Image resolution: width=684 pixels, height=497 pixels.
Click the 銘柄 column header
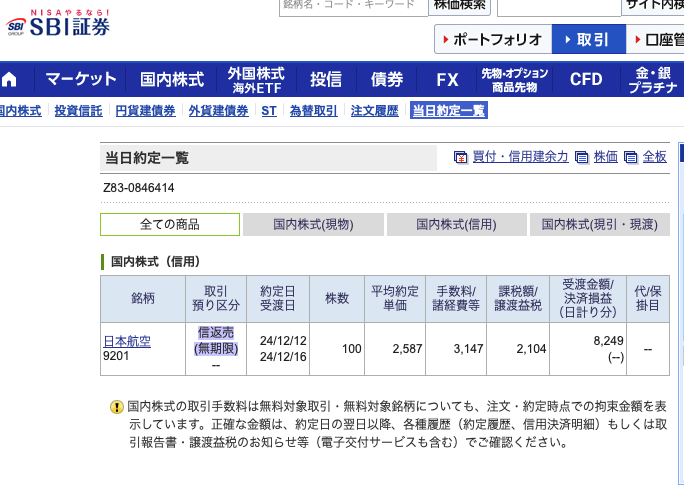(143, 298)
